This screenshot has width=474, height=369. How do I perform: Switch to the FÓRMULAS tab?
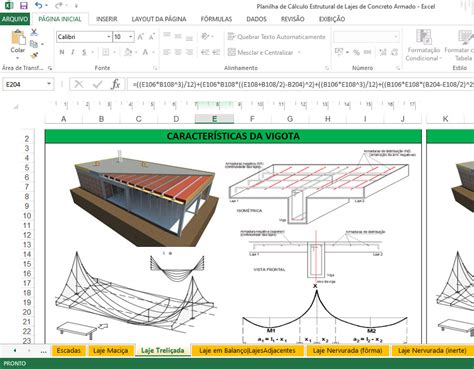pyautogui.click(x=216, y=19)
